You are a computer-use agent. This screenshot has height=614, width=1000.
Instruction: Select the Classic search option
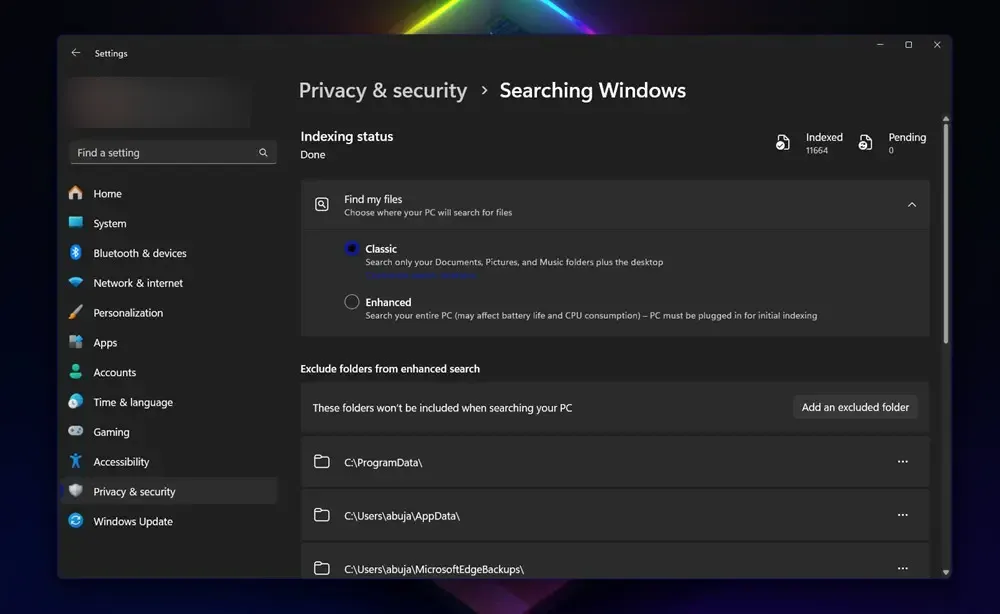pos(352,248)
